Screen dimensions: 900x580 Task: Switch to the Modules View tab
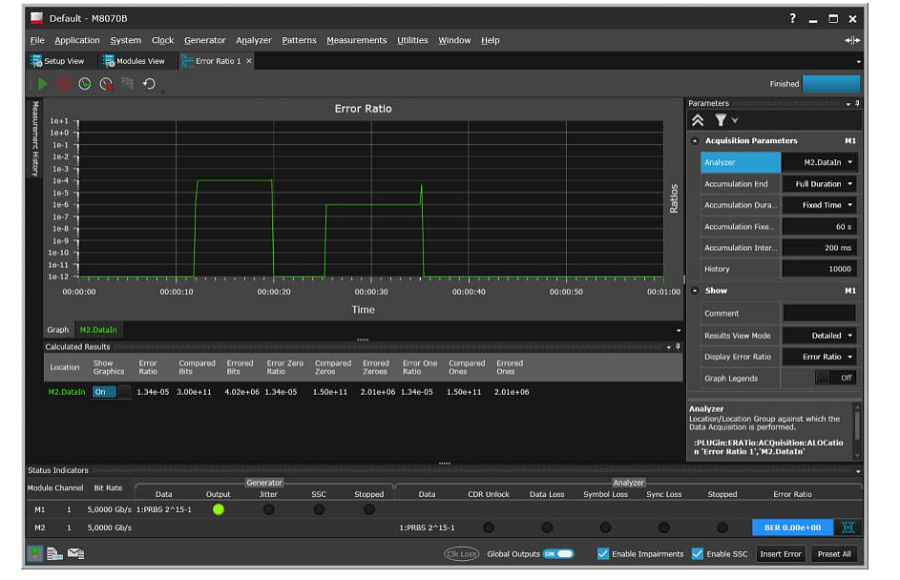(134, 61)
